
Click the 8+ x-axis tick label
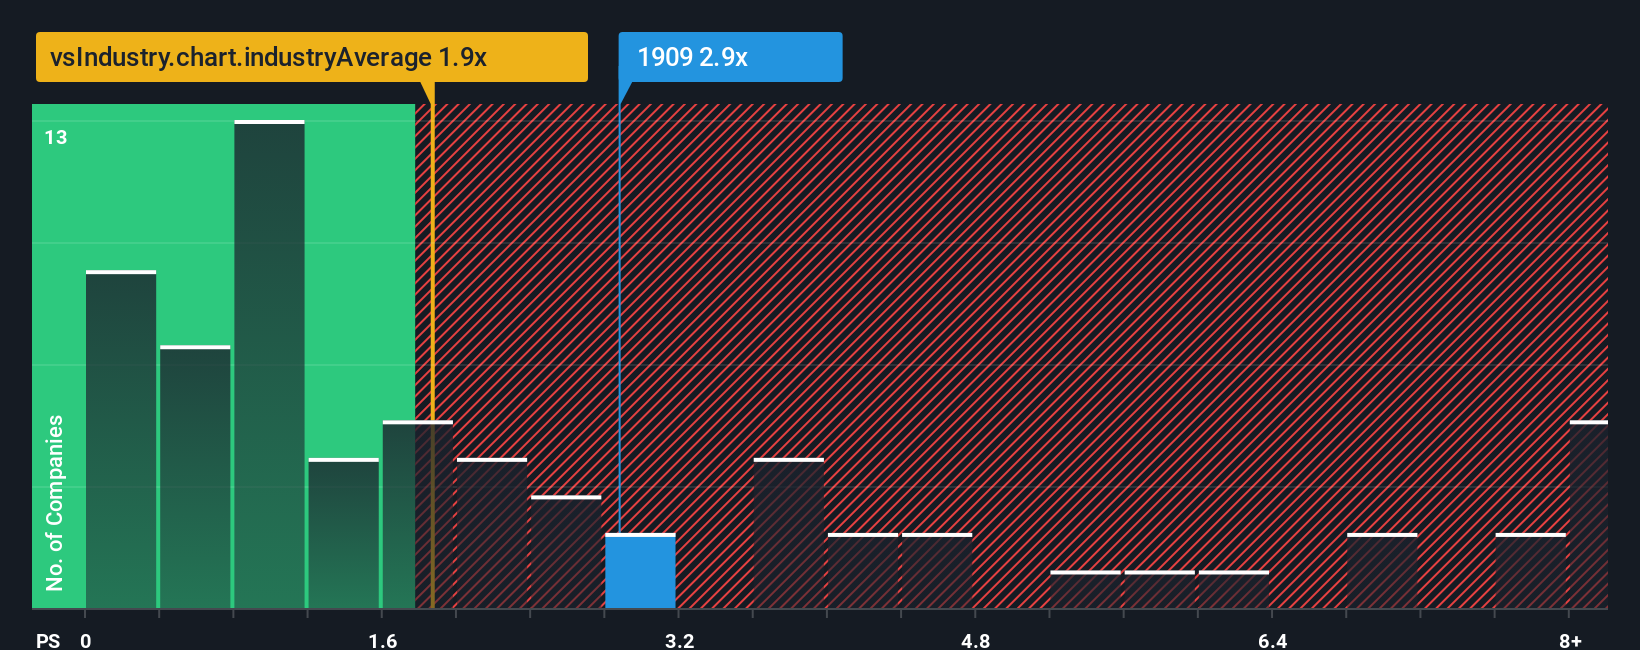[x=1570, y=640]
